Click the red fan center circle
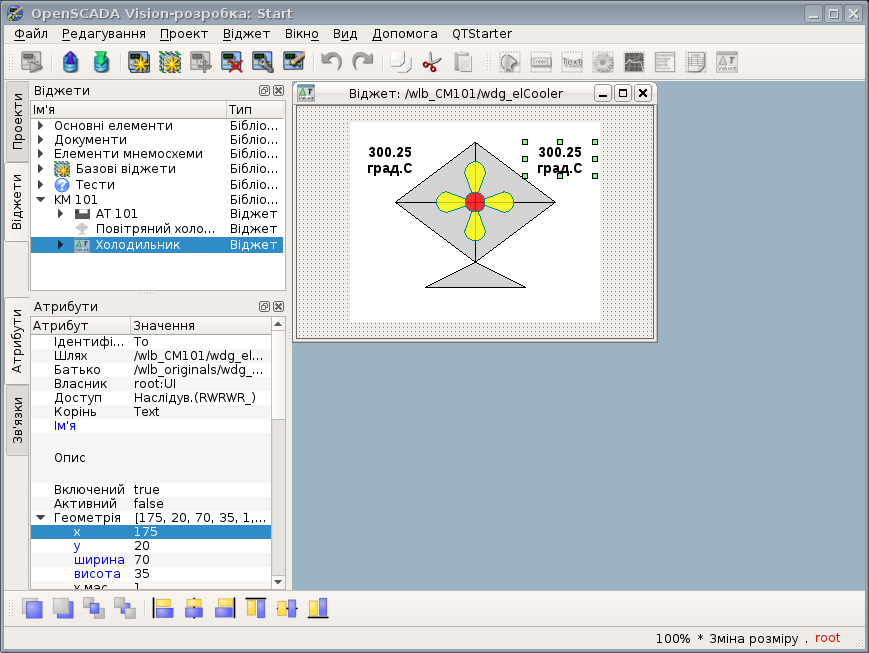 [x=475, y=202]
